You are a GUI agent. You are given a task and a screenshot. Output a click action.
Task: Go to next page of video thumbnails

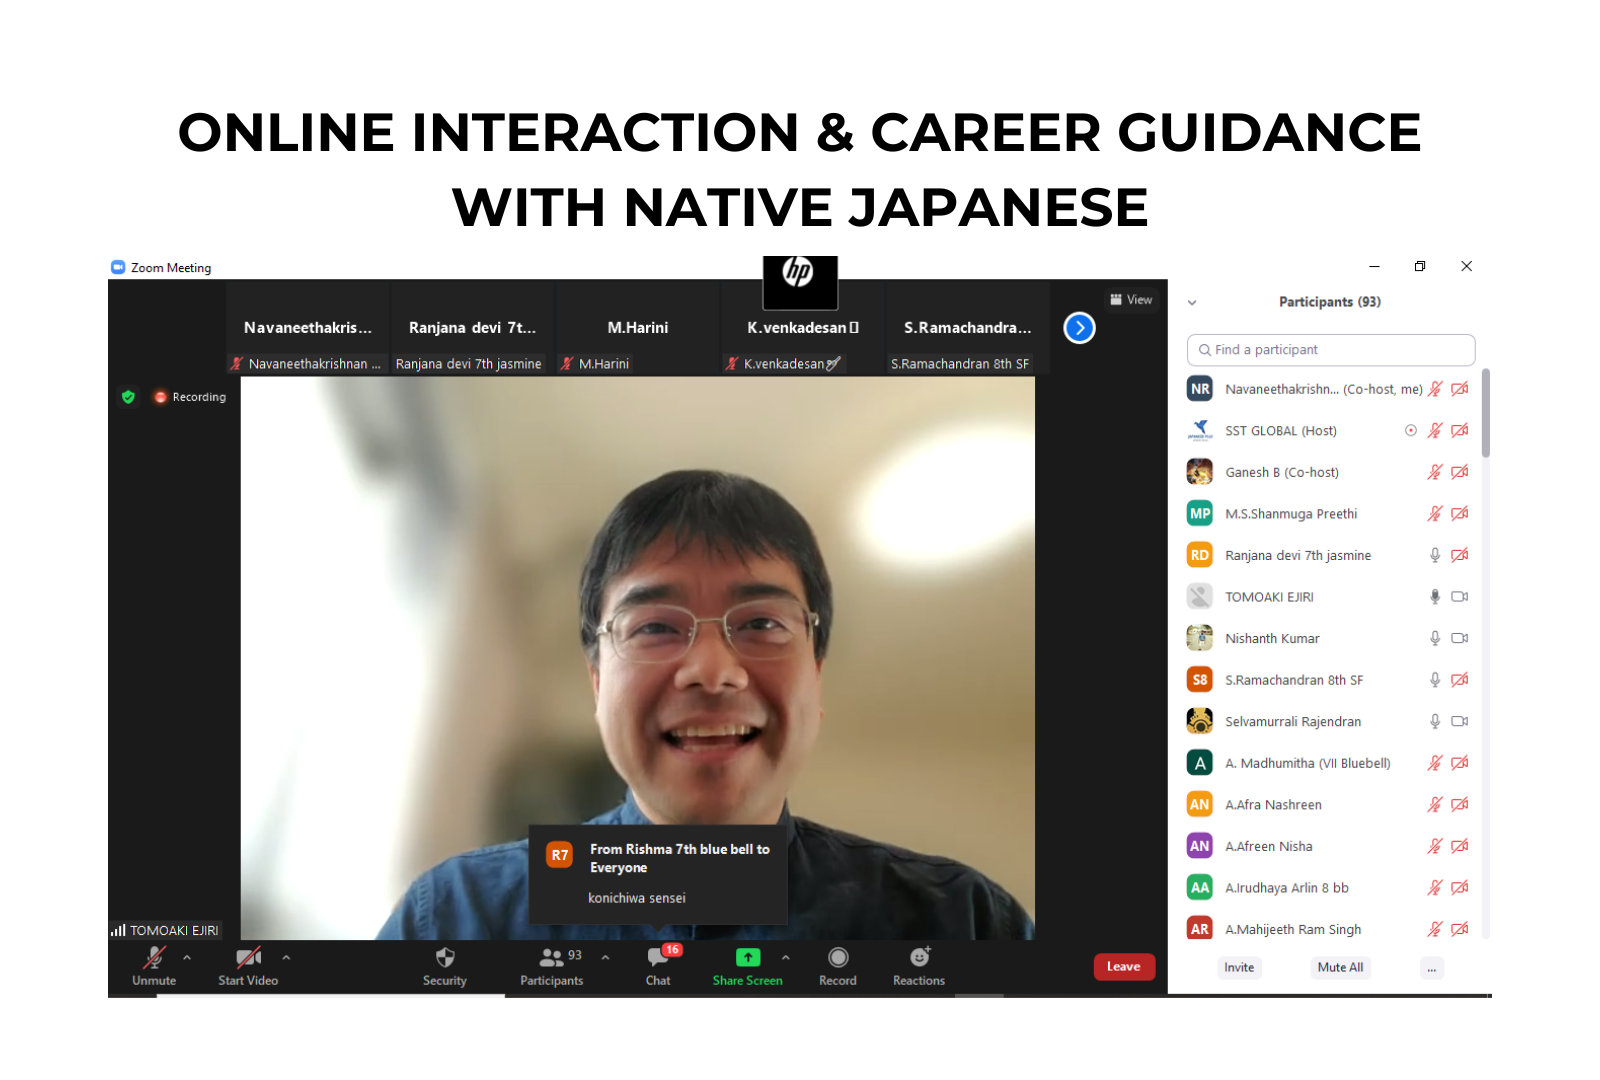coord(1079,328)
